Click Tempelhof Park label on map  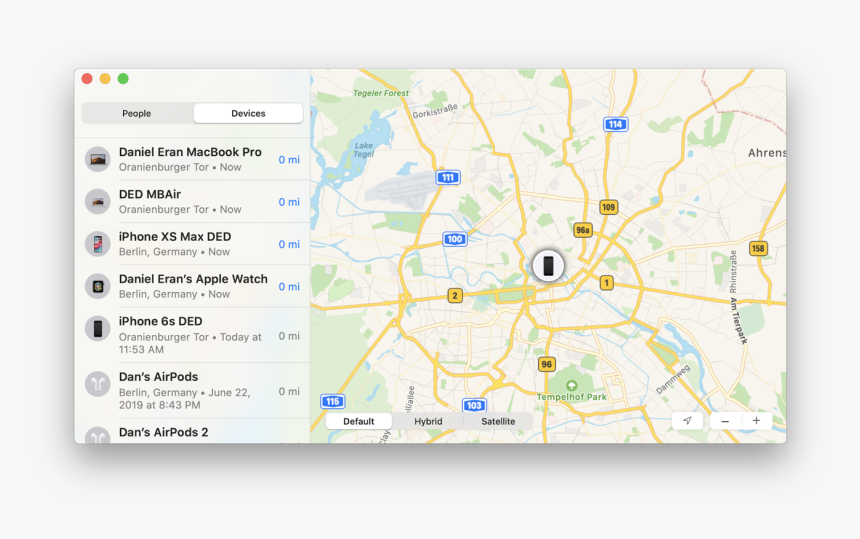[572, 396]
